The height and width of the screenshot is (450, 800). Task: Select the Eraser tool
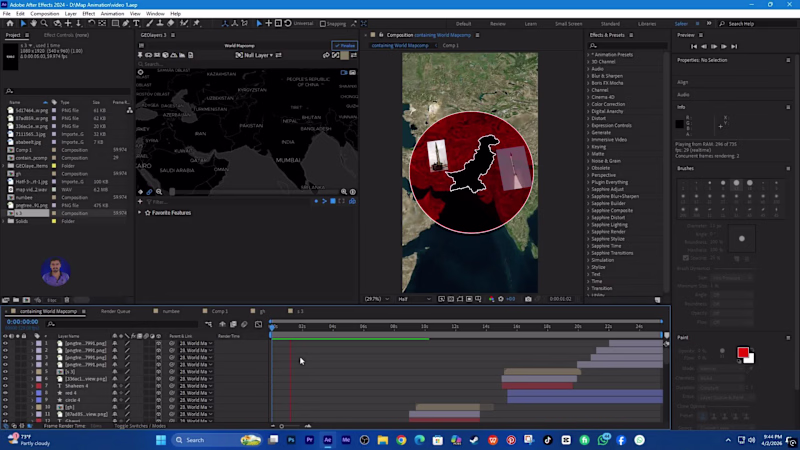172,23
